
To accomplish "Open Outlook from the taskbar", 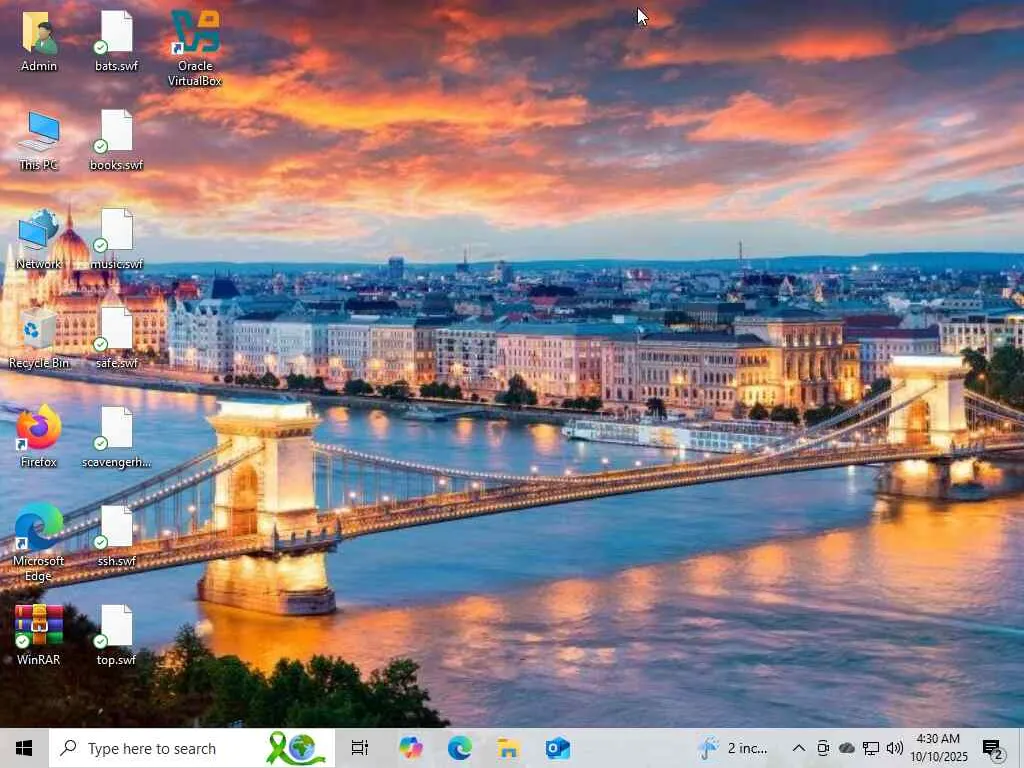I will 558,748.
